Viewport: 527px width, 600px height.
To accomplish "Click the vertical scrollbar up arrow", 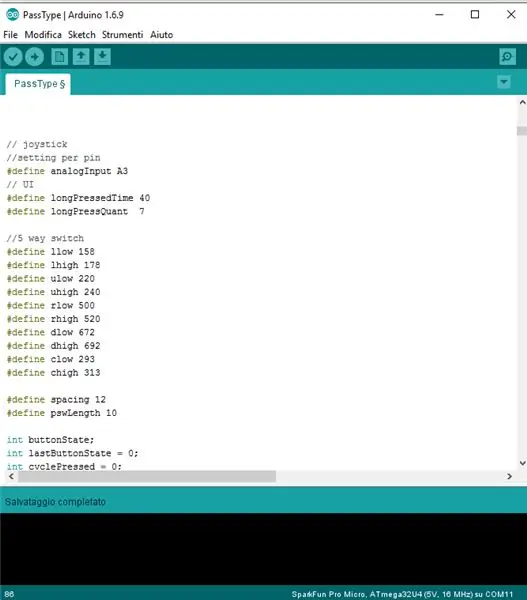I will coord(522,103).
